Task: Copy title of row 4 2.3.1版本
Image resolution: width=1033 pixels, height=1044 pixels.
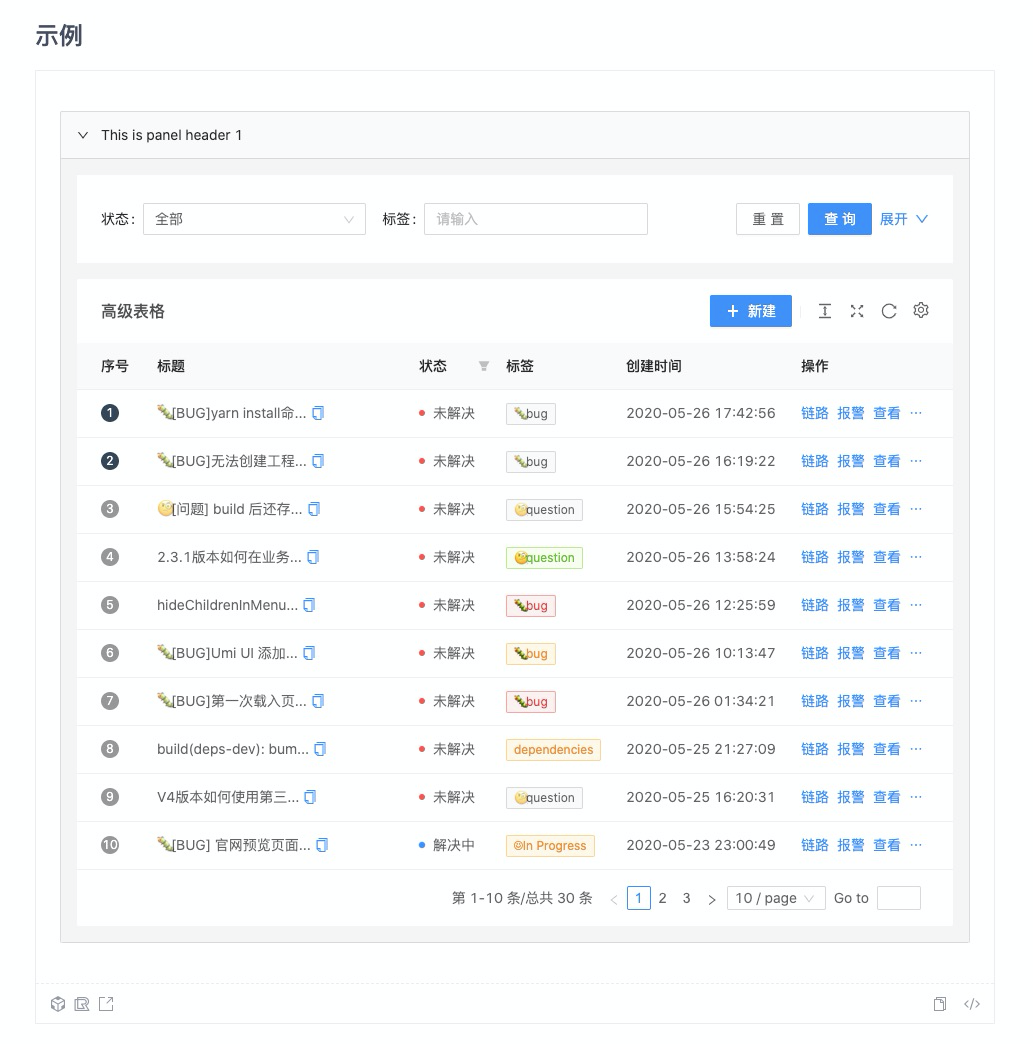Action: tap(313, 557)
